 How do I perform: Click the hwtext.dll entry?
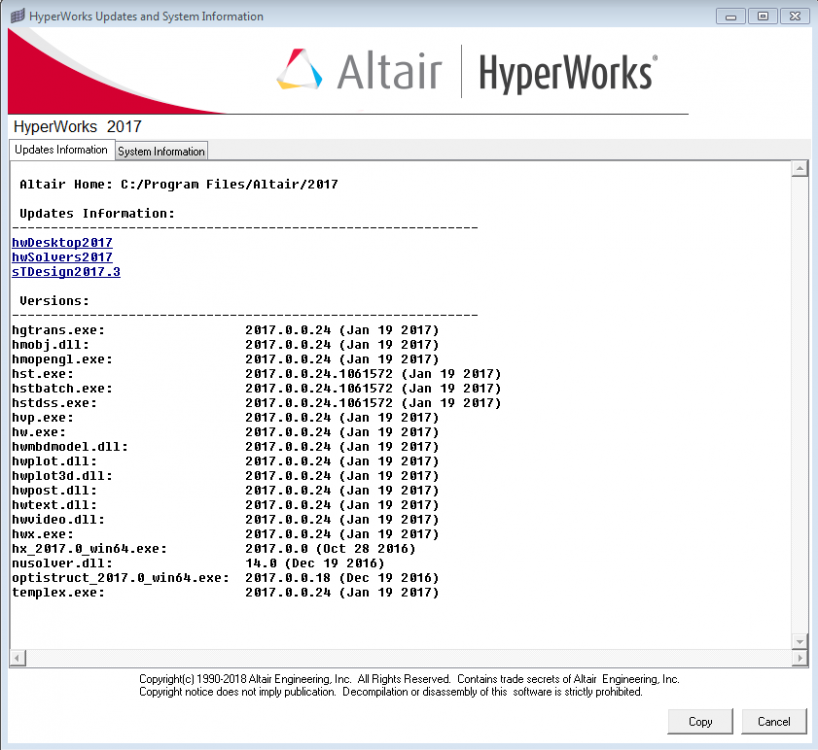pyautogui.click(x=225, y=505)
